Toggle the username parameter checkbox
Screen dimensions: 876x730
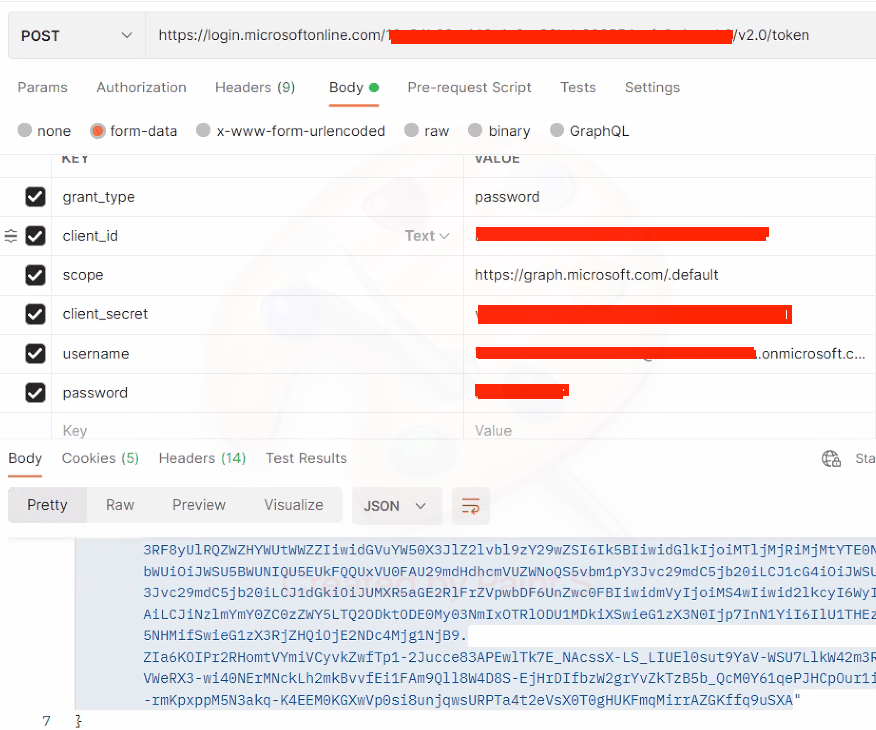tap(35, 354)
